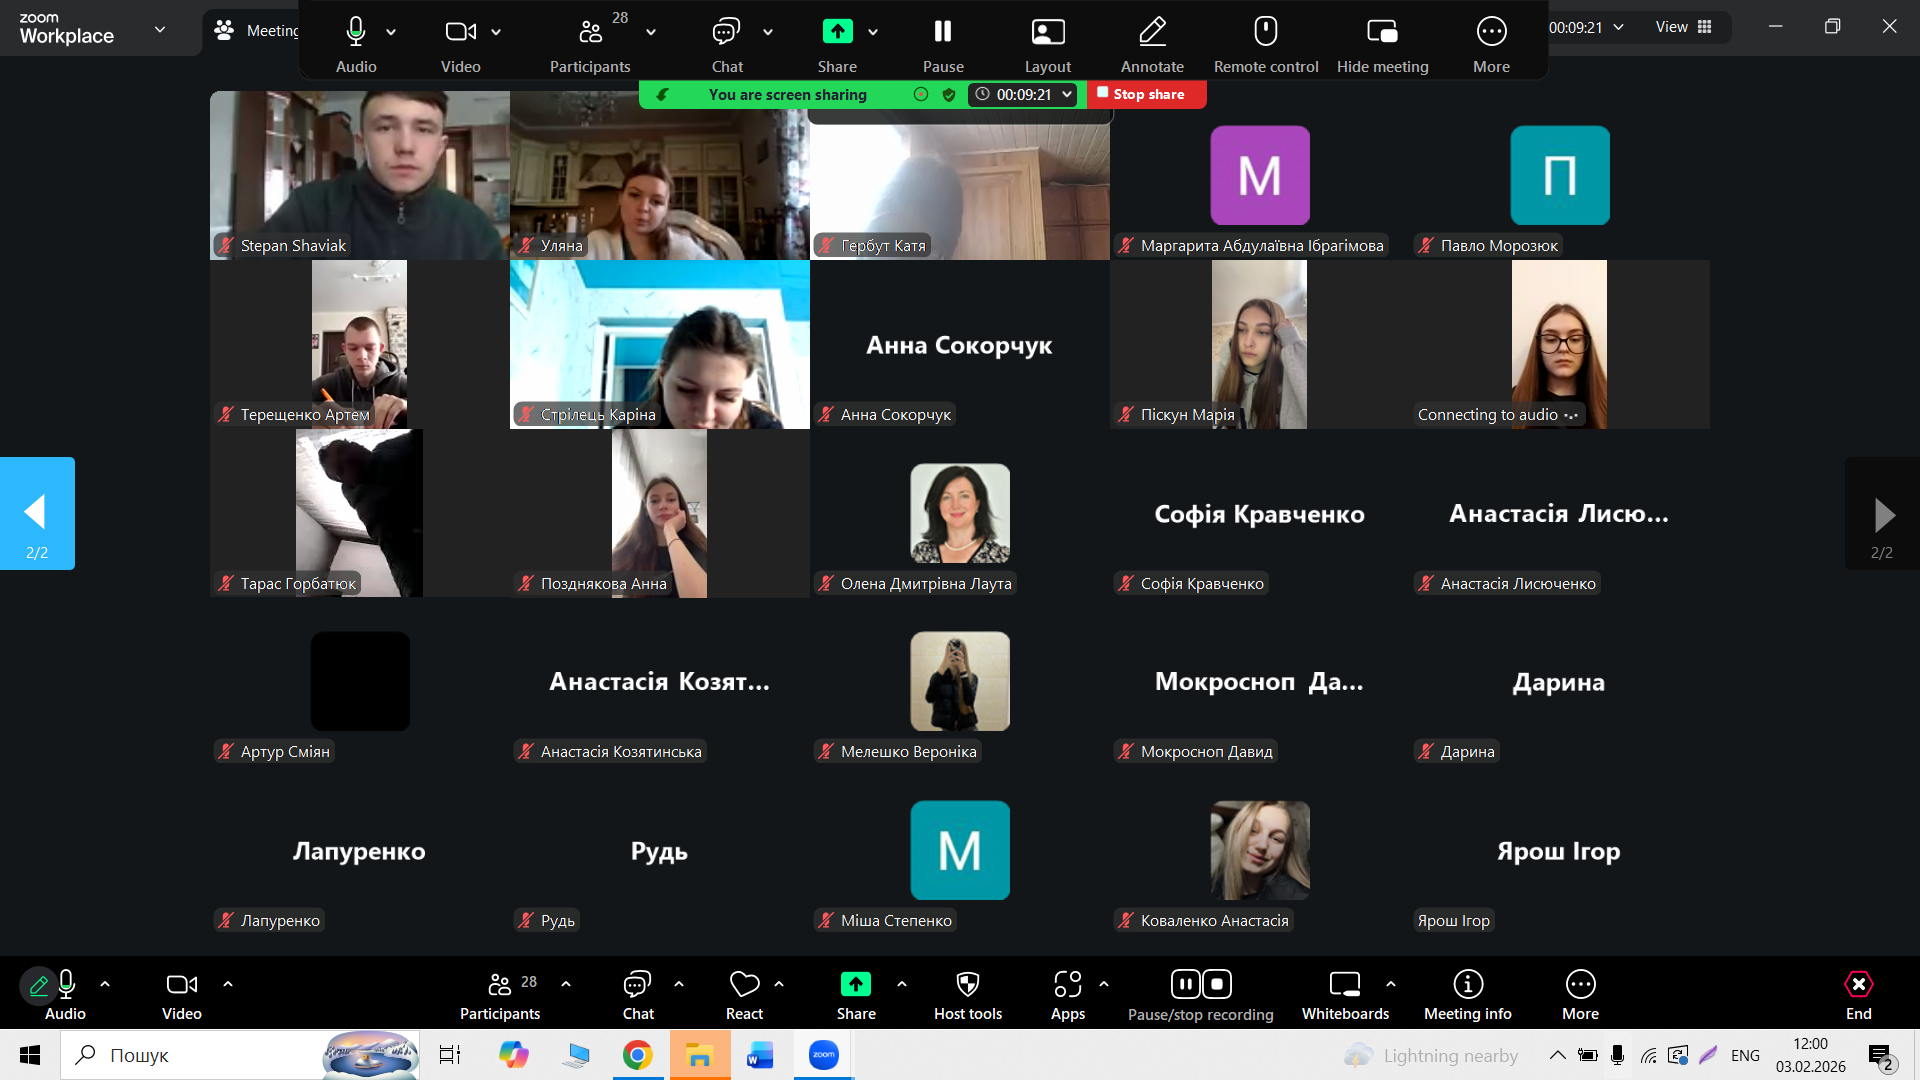Expand the timer dropdown in sharing bar

point(1067,94)
